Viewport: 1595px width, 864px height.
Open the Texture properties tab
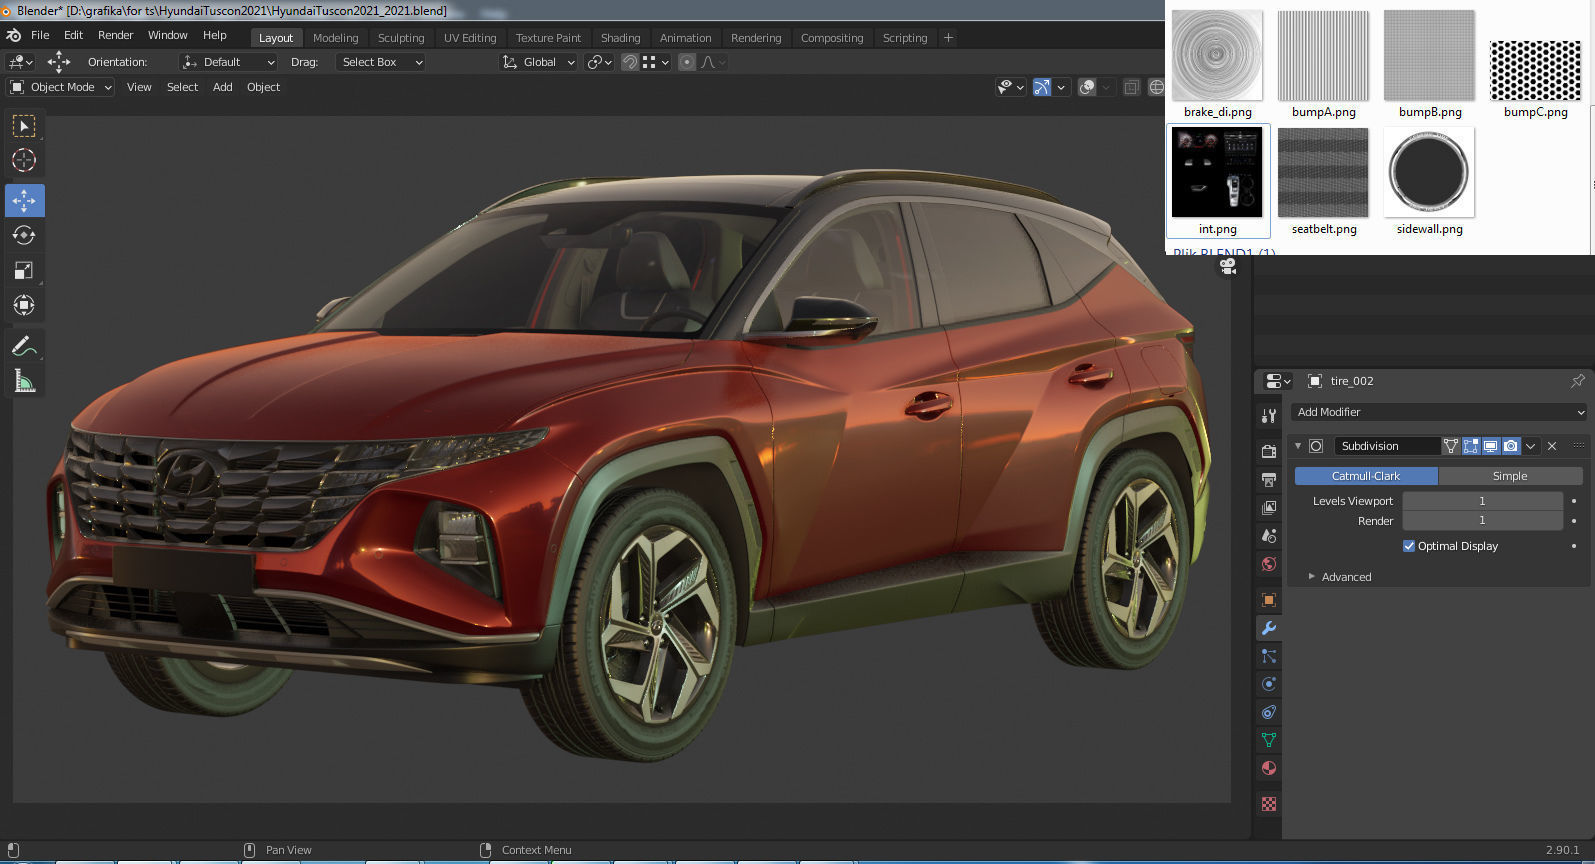point(1269,804)
